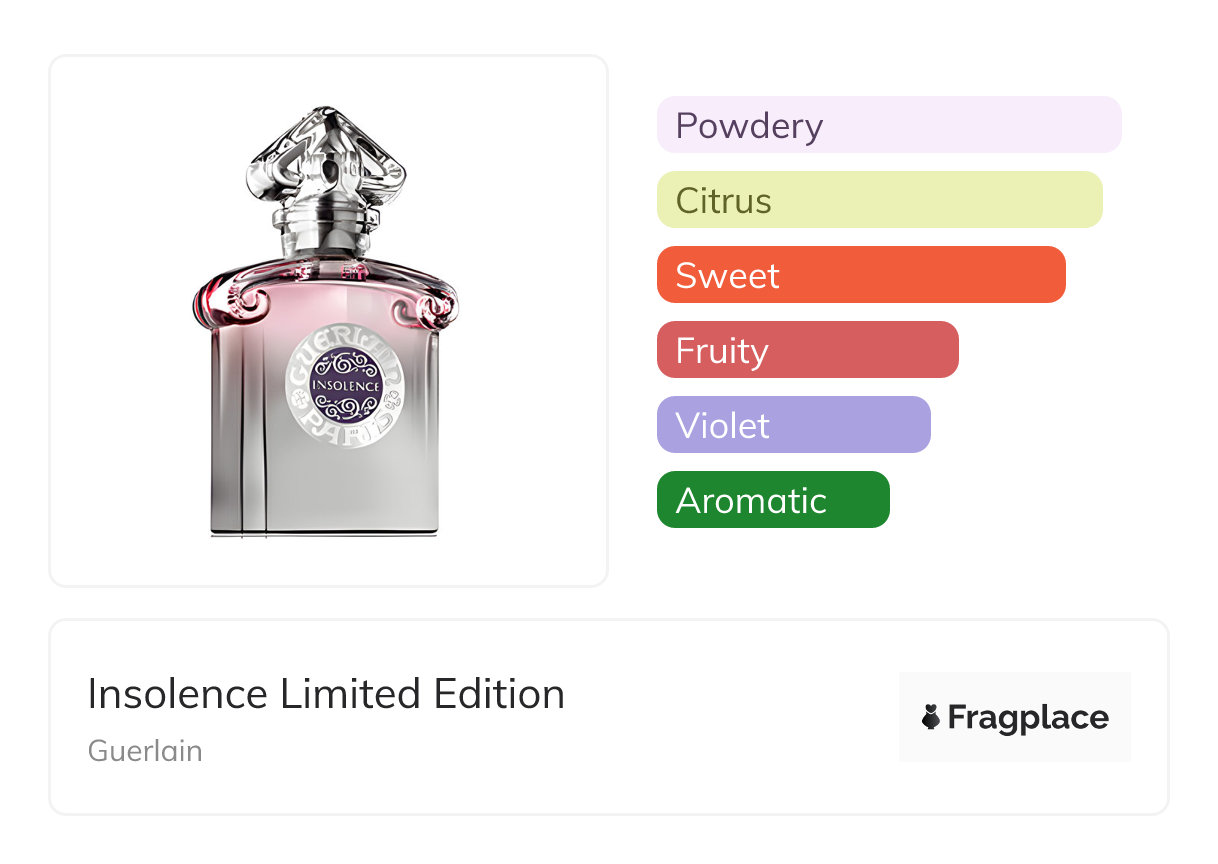The height and width of the screenshot is (864, 1218).
Task: Click the orange Sweet accord bar
Action: [x=860, y=275]
